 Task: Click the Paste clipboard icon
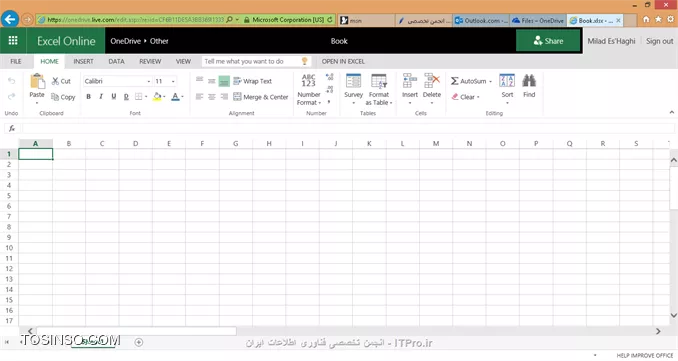click(x=37, y=81)
